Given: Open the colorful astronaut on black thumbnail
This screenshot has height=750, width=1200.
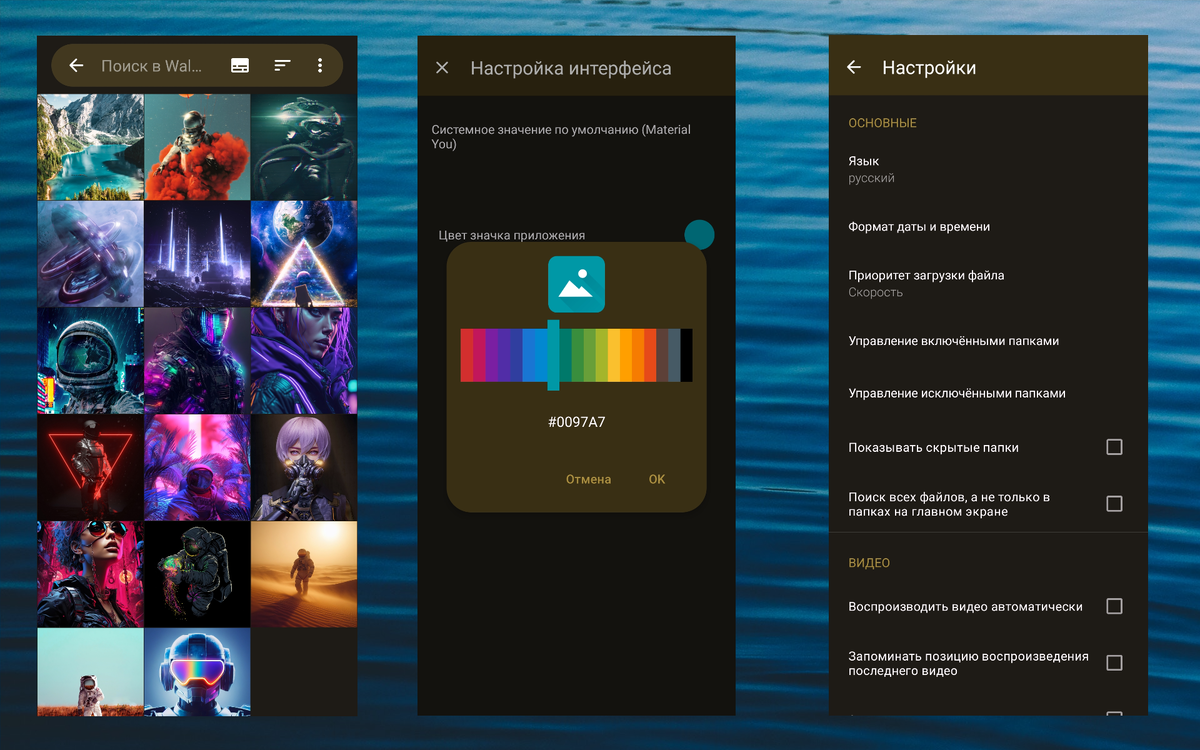Looking at the screenshot, I should coord(197,574).
